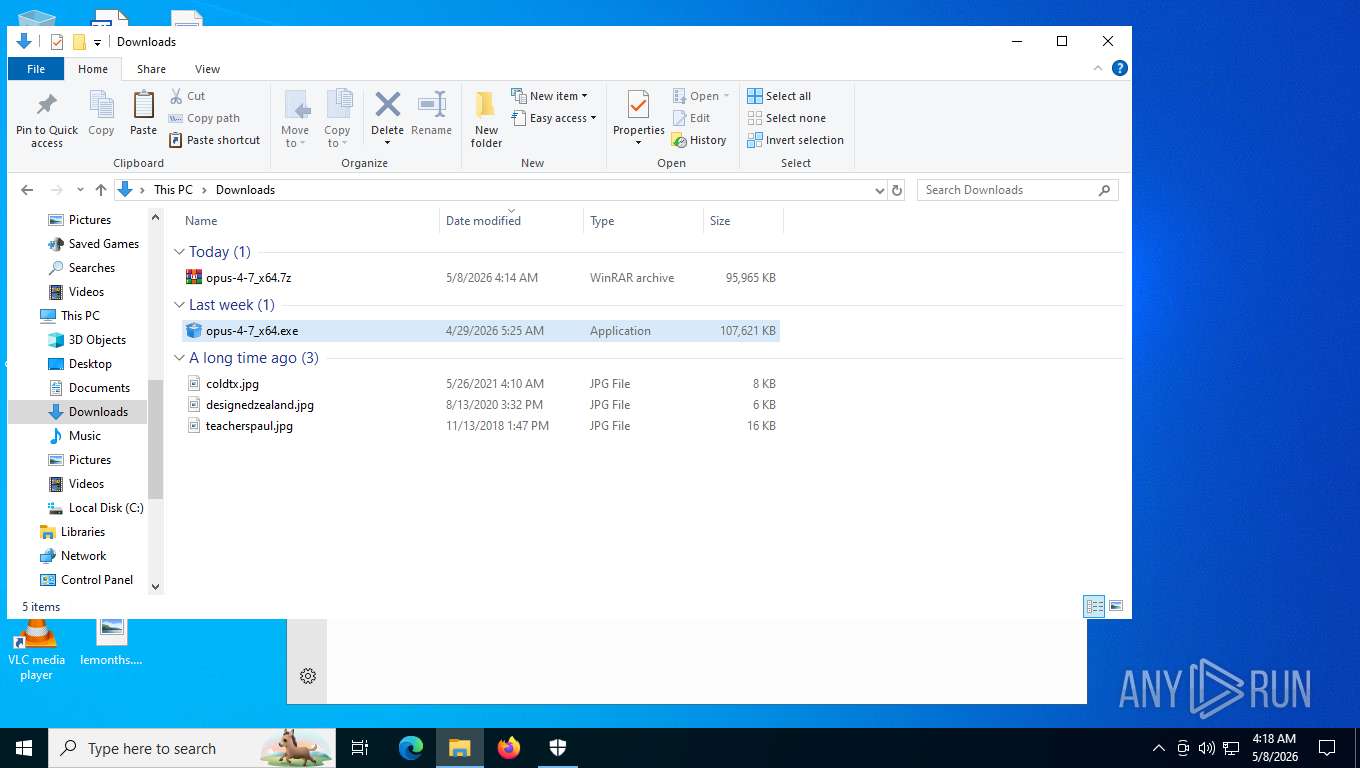This screenshot has width=1360, height=768.
Task: Click Invert selection
Action: click(796, 140)
